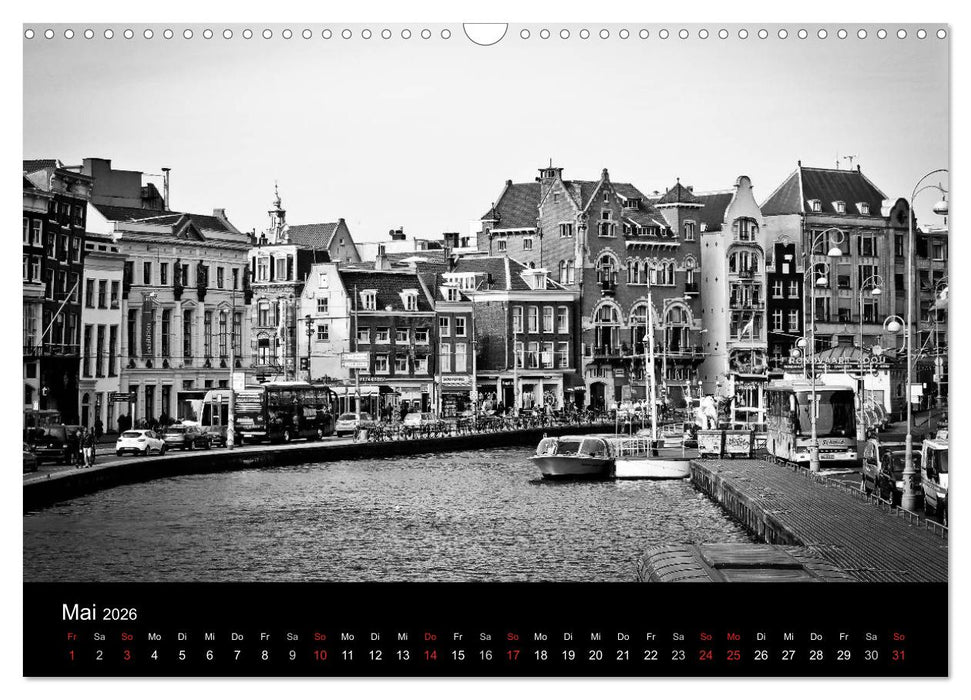Toggle the red holiday date 10

(x=318, y=658)
